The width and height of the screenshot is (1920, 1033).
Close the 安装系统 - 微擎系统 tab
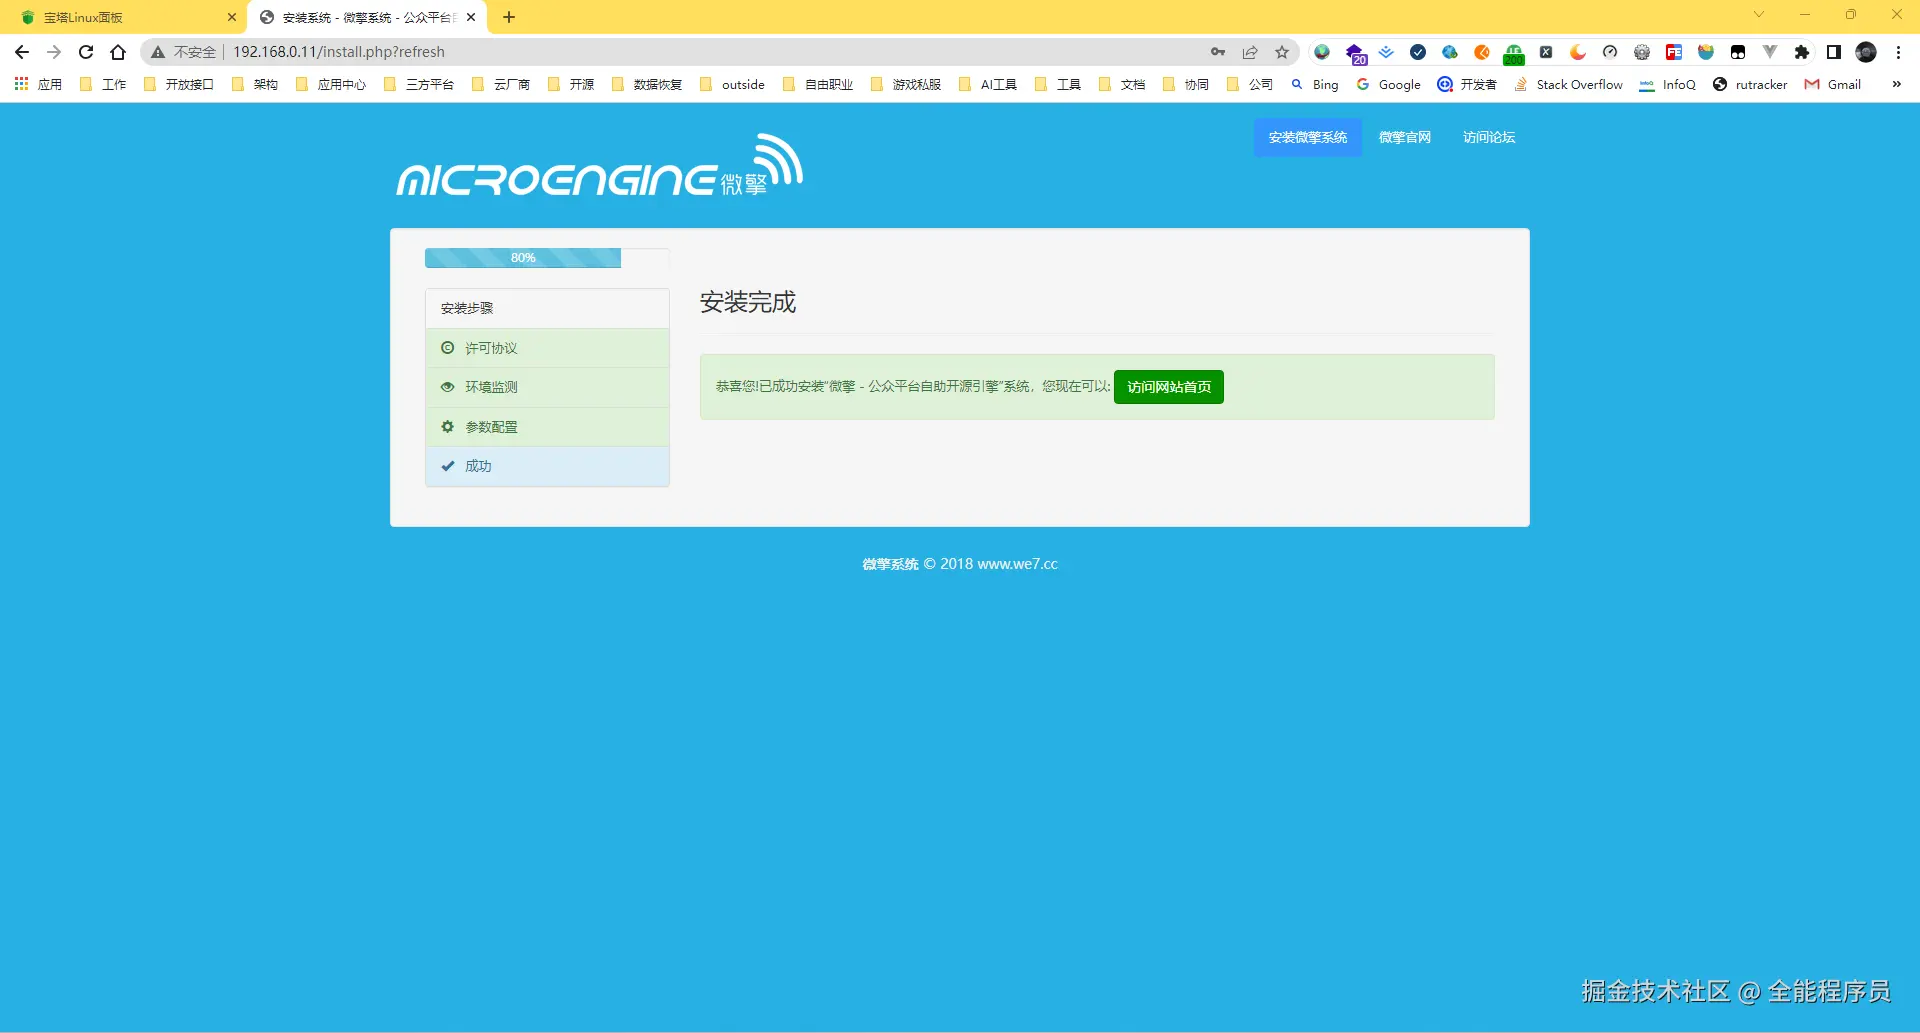point(471,17)
